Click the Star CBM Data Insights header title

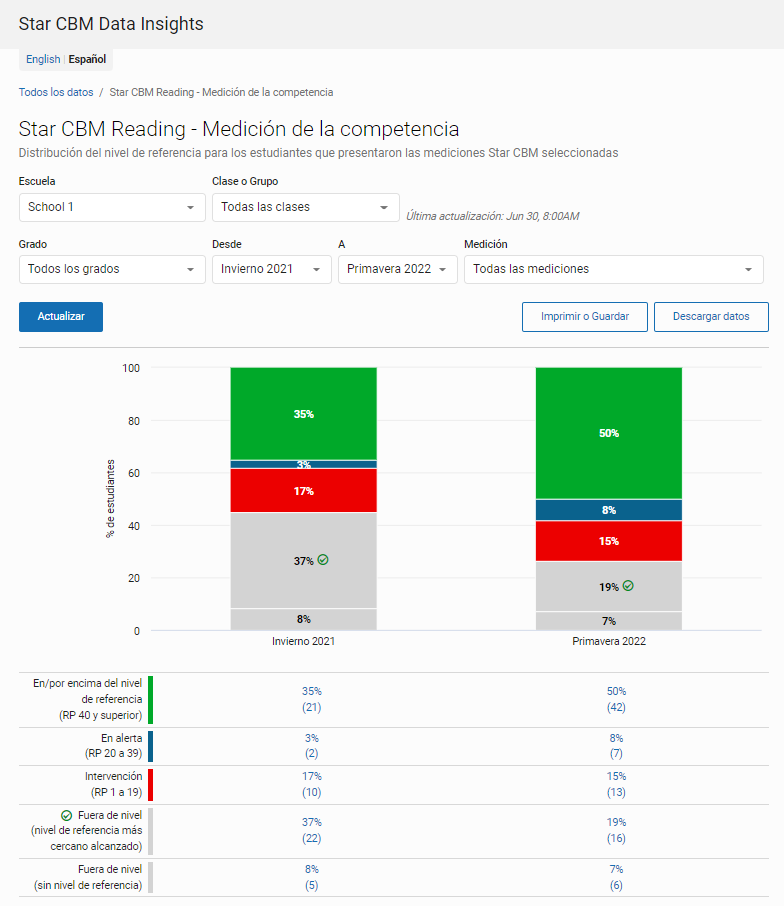111,24
